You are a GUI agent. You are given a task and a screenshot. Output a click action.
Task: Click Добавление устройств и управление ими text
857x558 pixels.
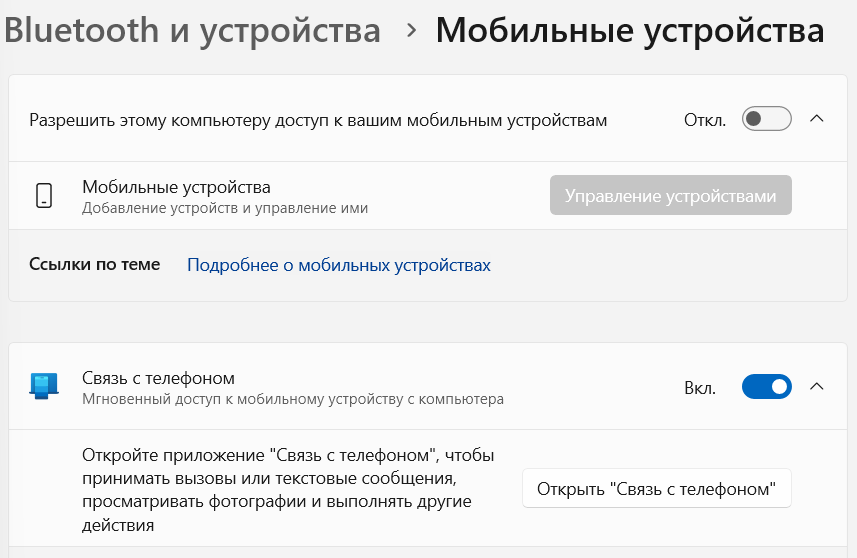pos(225,208)
